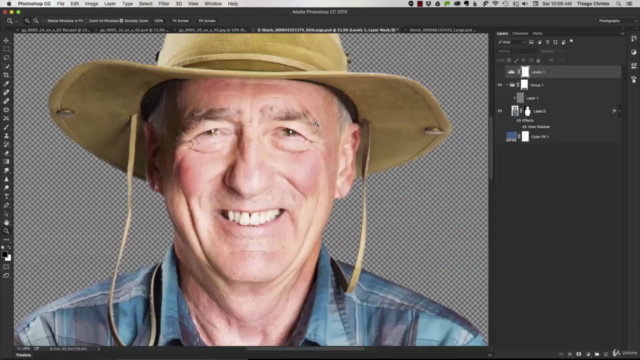Filter layers by smart object icon

click(564, 42)
